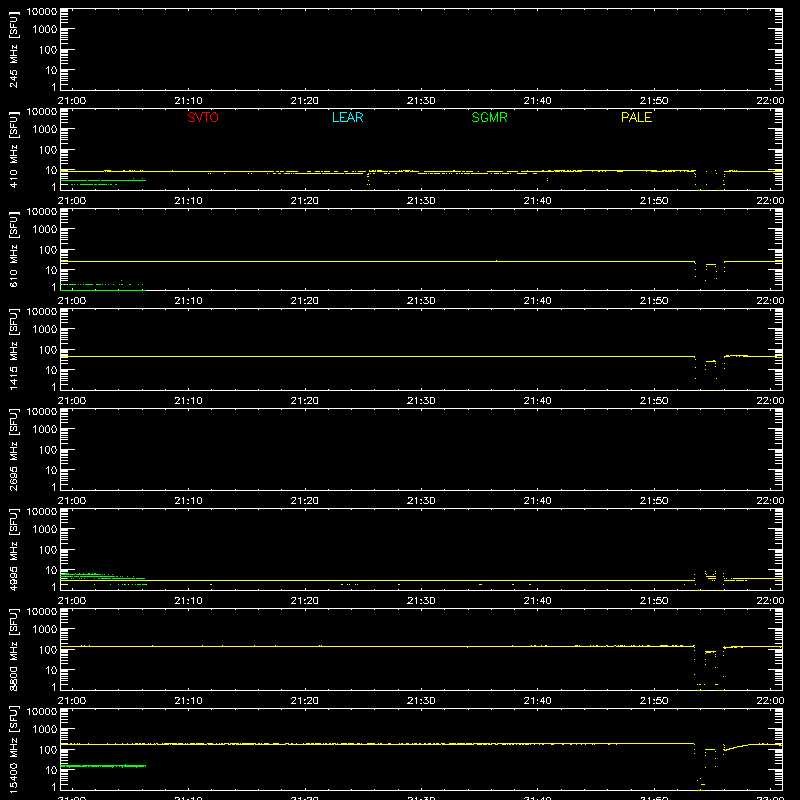
Task: Select the 2695 MHz [SFU] axis title
Action: tap(13, 449)
